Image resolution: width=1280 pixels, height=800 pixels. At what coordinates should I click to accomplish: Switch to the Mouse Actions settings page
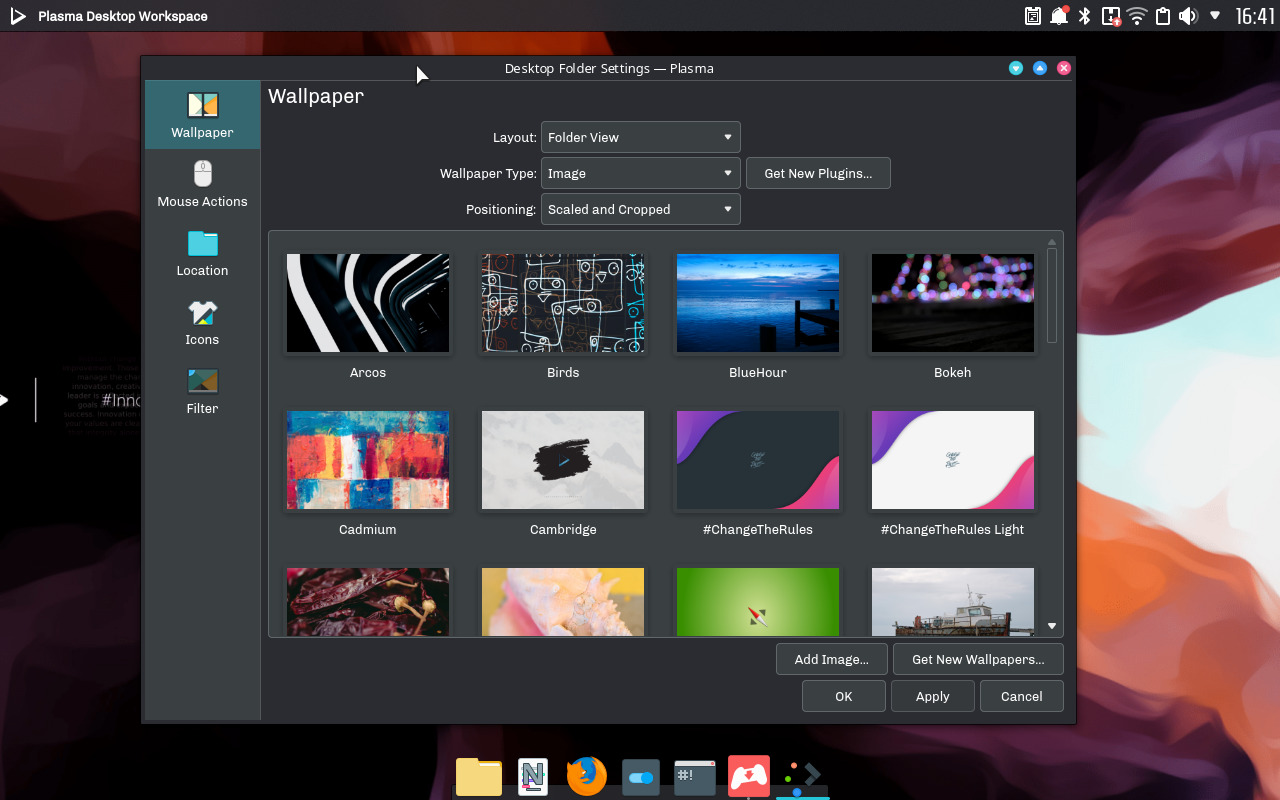pos(202,186)
